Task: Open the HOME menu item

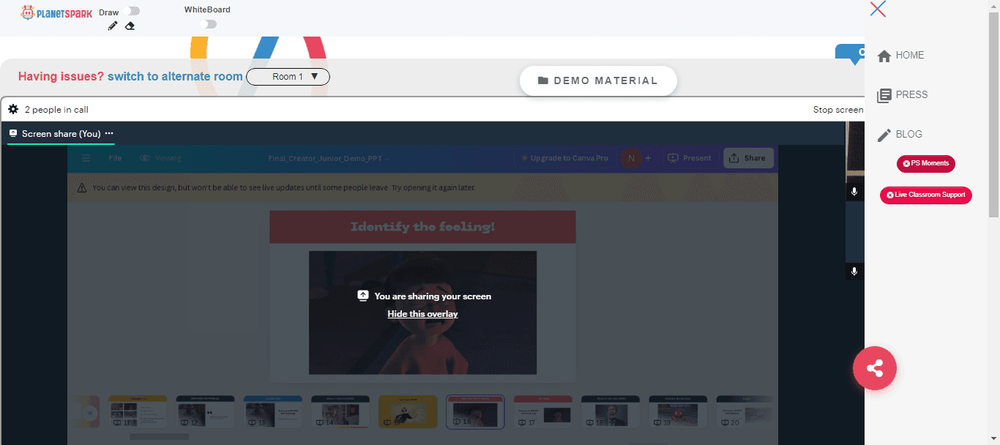Action: tap(901, 55)
